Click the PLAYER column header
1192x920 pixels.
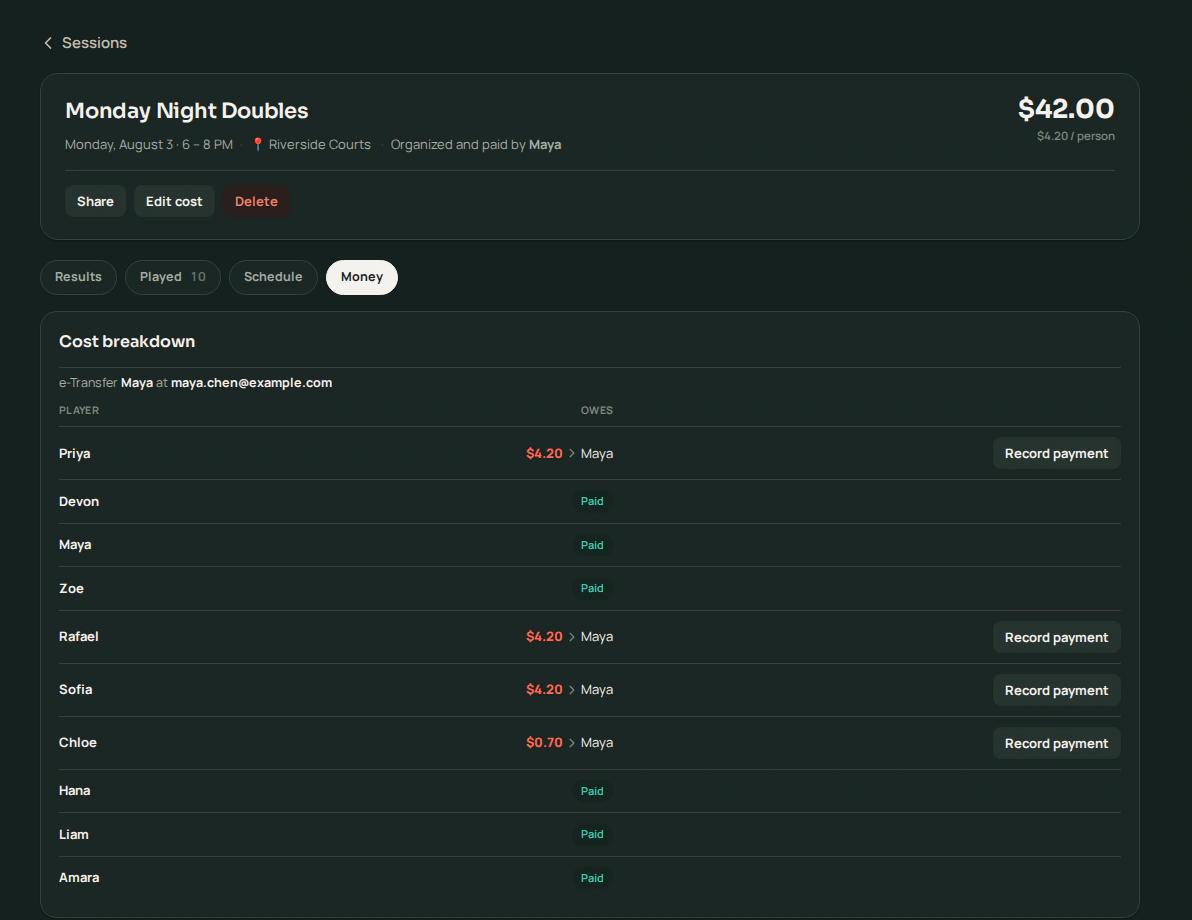(79, 411)
